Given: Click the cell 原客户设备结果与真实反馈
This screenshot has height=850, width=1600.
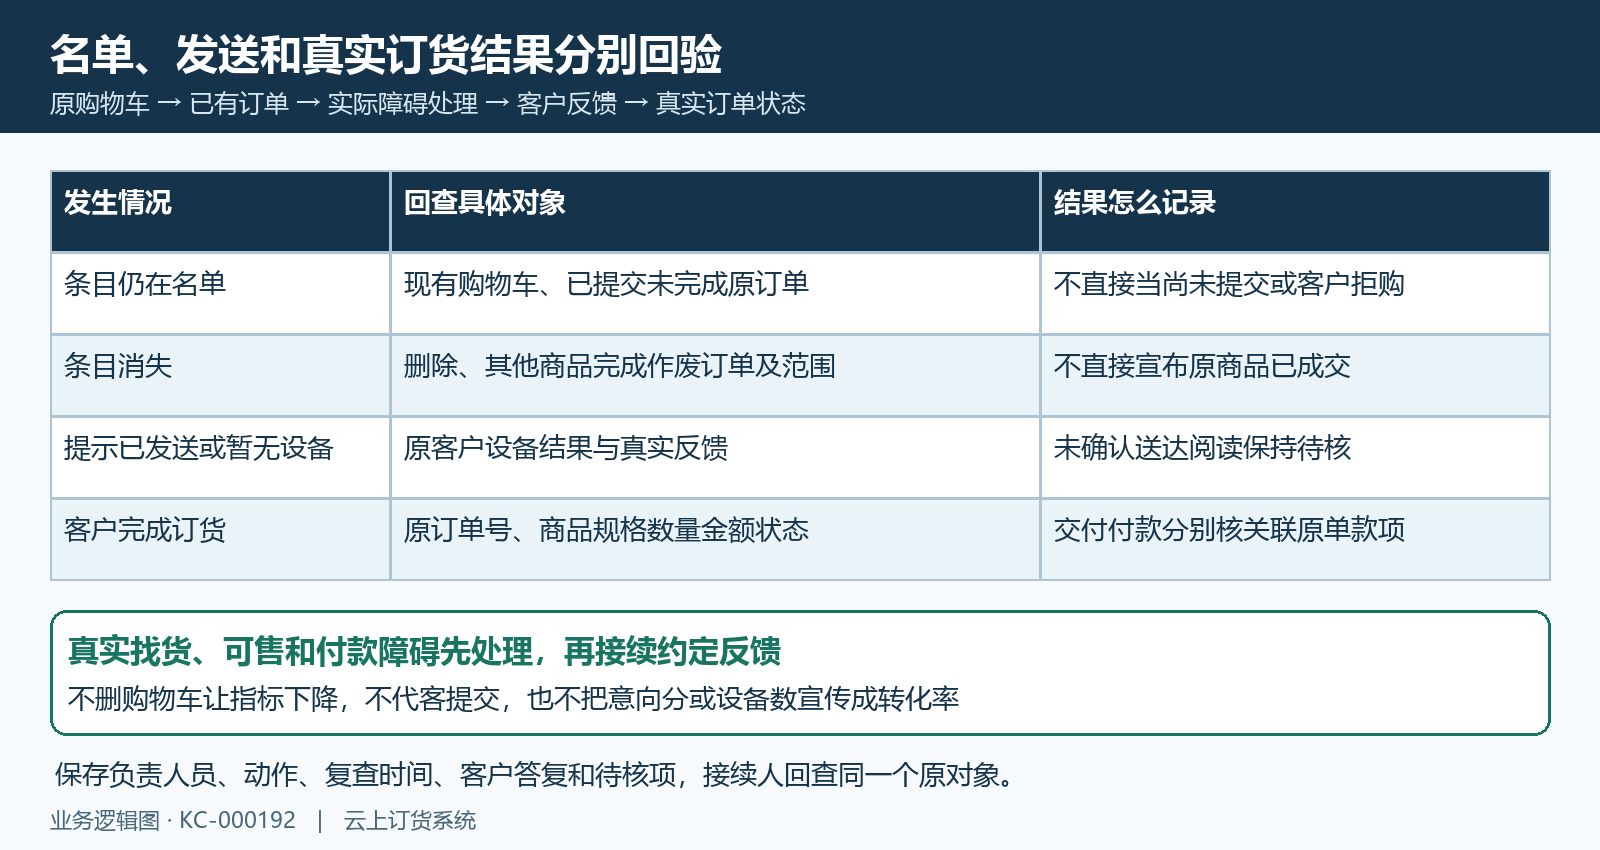Looking at the screenshot, I should [x=715, y=458].
